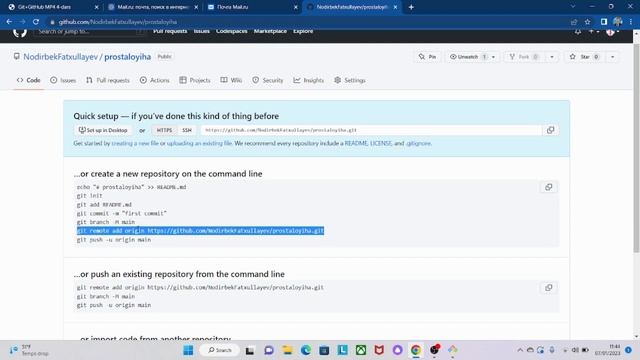Open Microsoft Edge from taskbar
This screenshot has width=640, height=360.
306,350
